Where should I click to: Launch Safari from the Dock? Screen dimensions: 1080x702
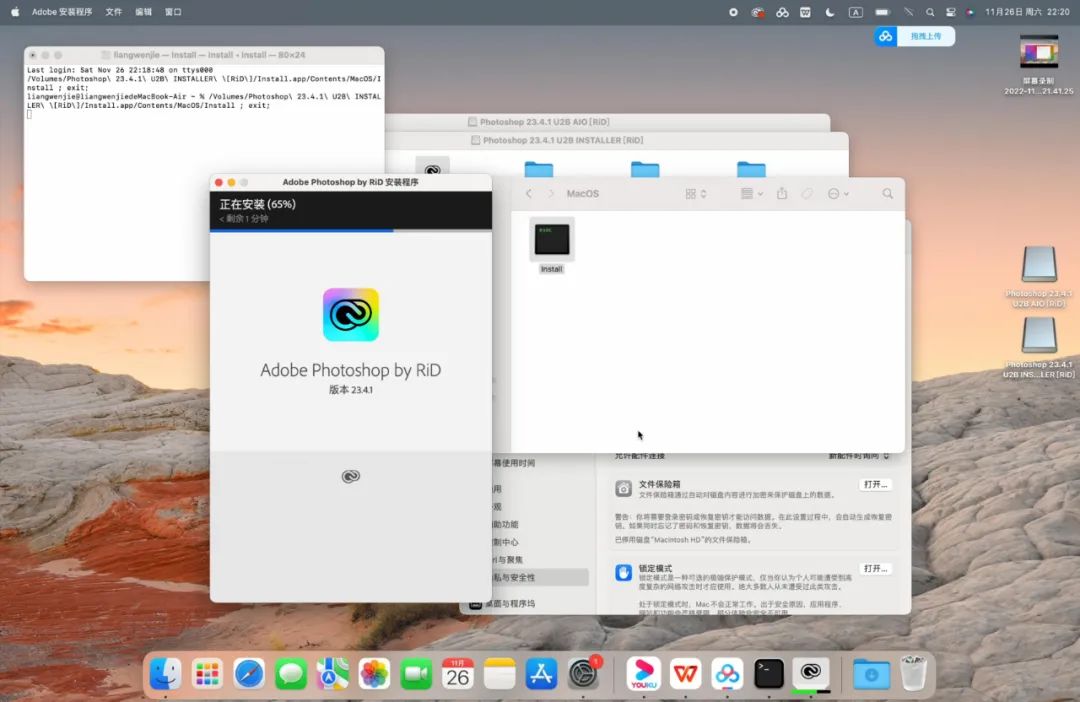pyautogui.click(x=249, y=673)
